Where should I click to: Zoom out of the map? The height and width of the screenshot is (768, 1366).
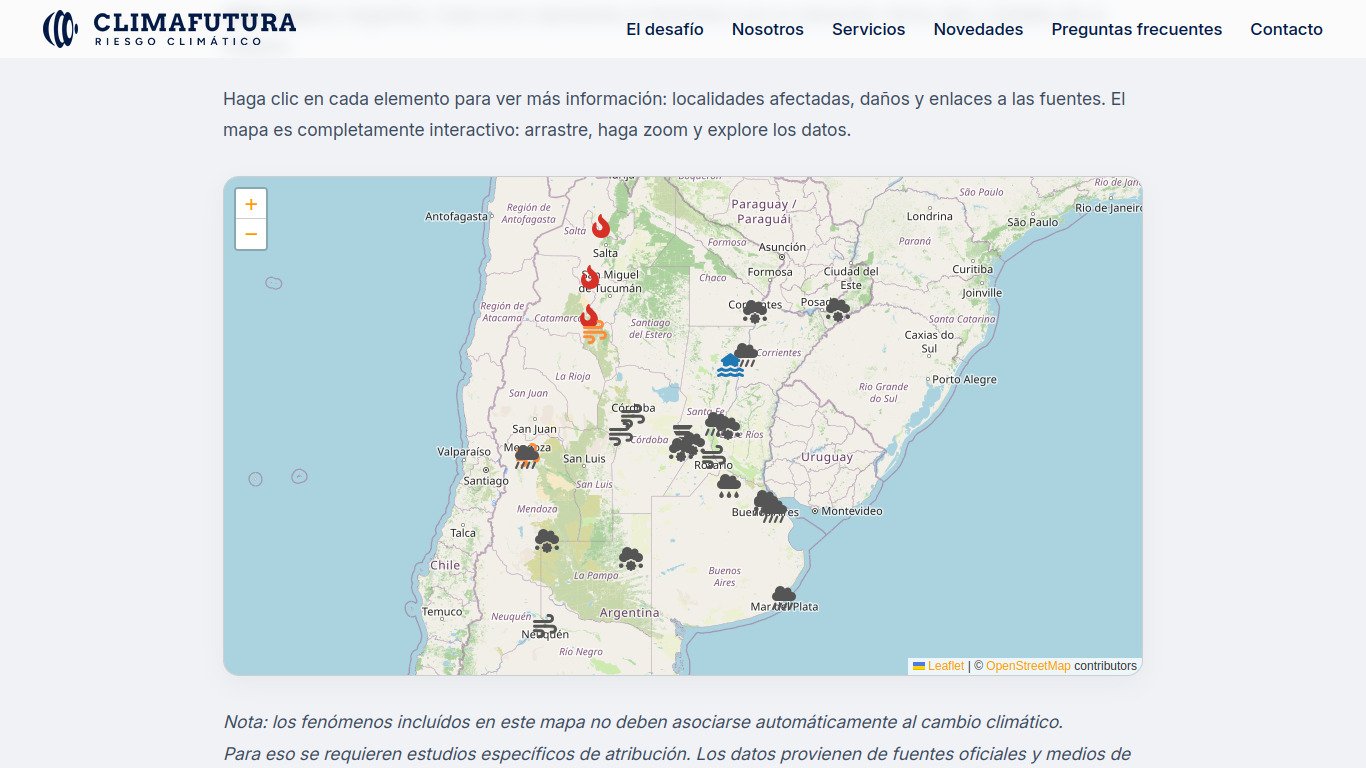tap(251, 234)
